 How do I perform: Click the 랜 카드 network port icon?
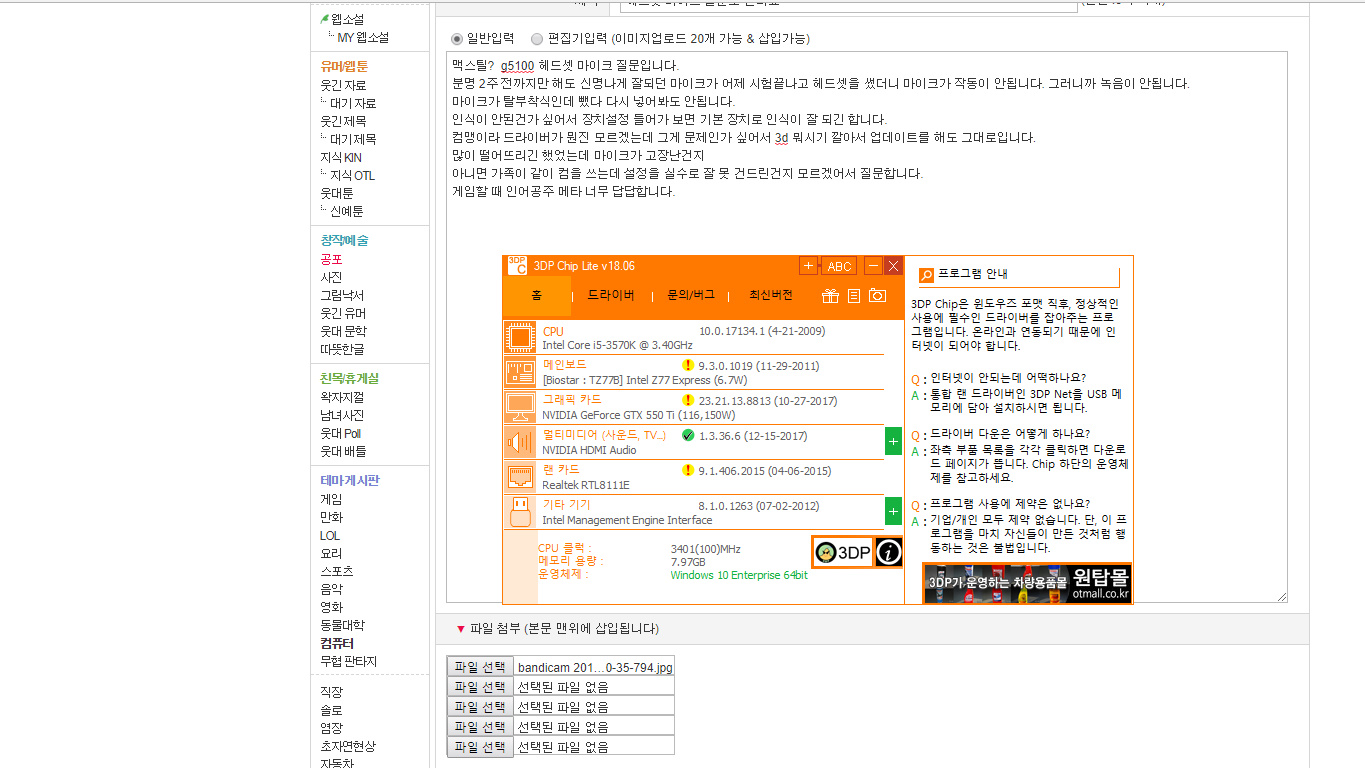[x=520, y=477]
